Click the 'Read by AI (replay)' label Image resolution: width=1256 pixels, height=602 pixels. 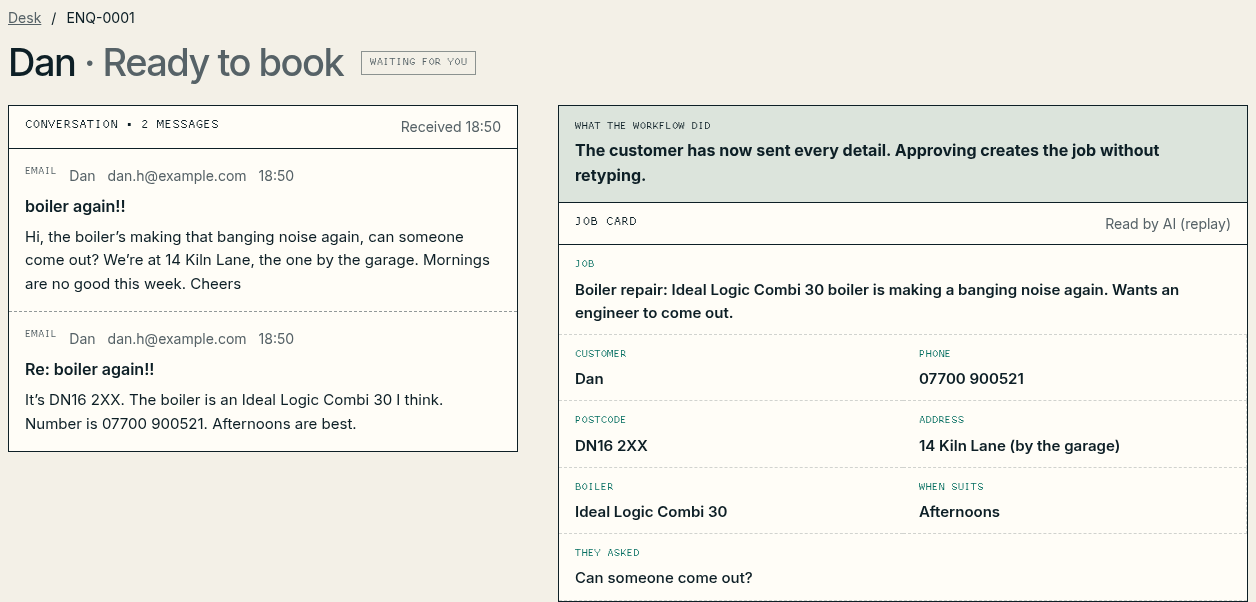click(x=1168, y=224)
